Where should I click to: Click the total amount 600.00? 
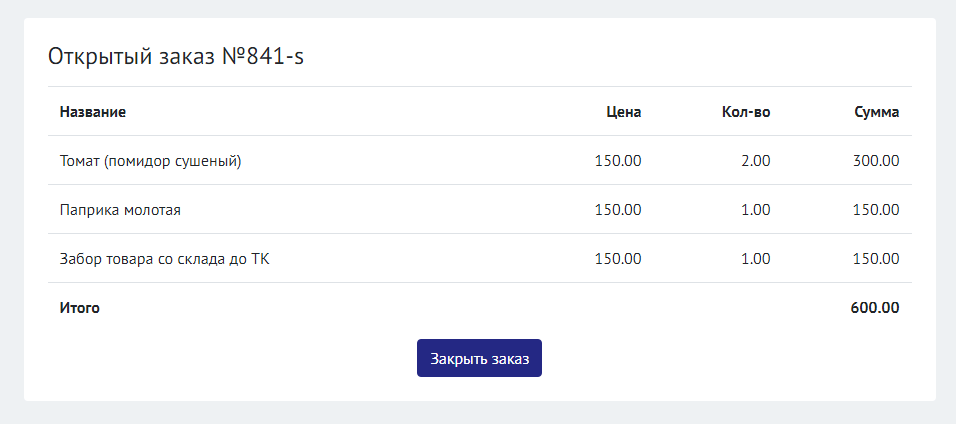click(x=875, y=308)
